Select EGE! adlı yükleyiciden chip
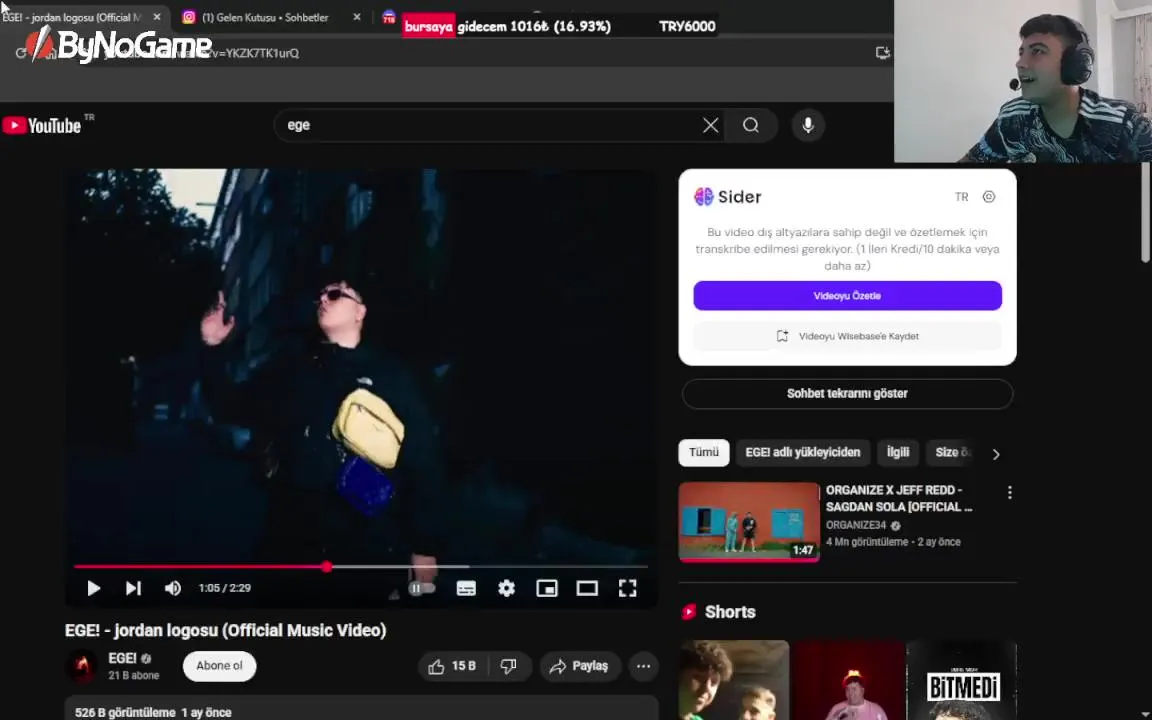This screenshot has height=720, width=1152. [x=802, y=453]
